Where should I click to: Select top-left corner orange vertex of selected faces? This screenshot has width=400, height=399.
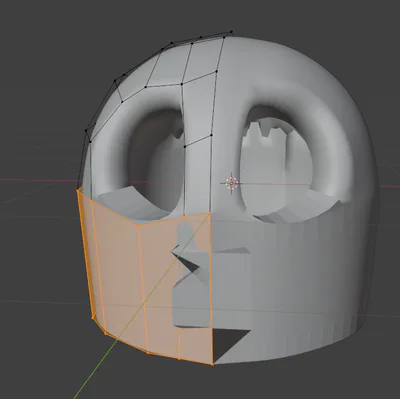click(x=79, y=190)
